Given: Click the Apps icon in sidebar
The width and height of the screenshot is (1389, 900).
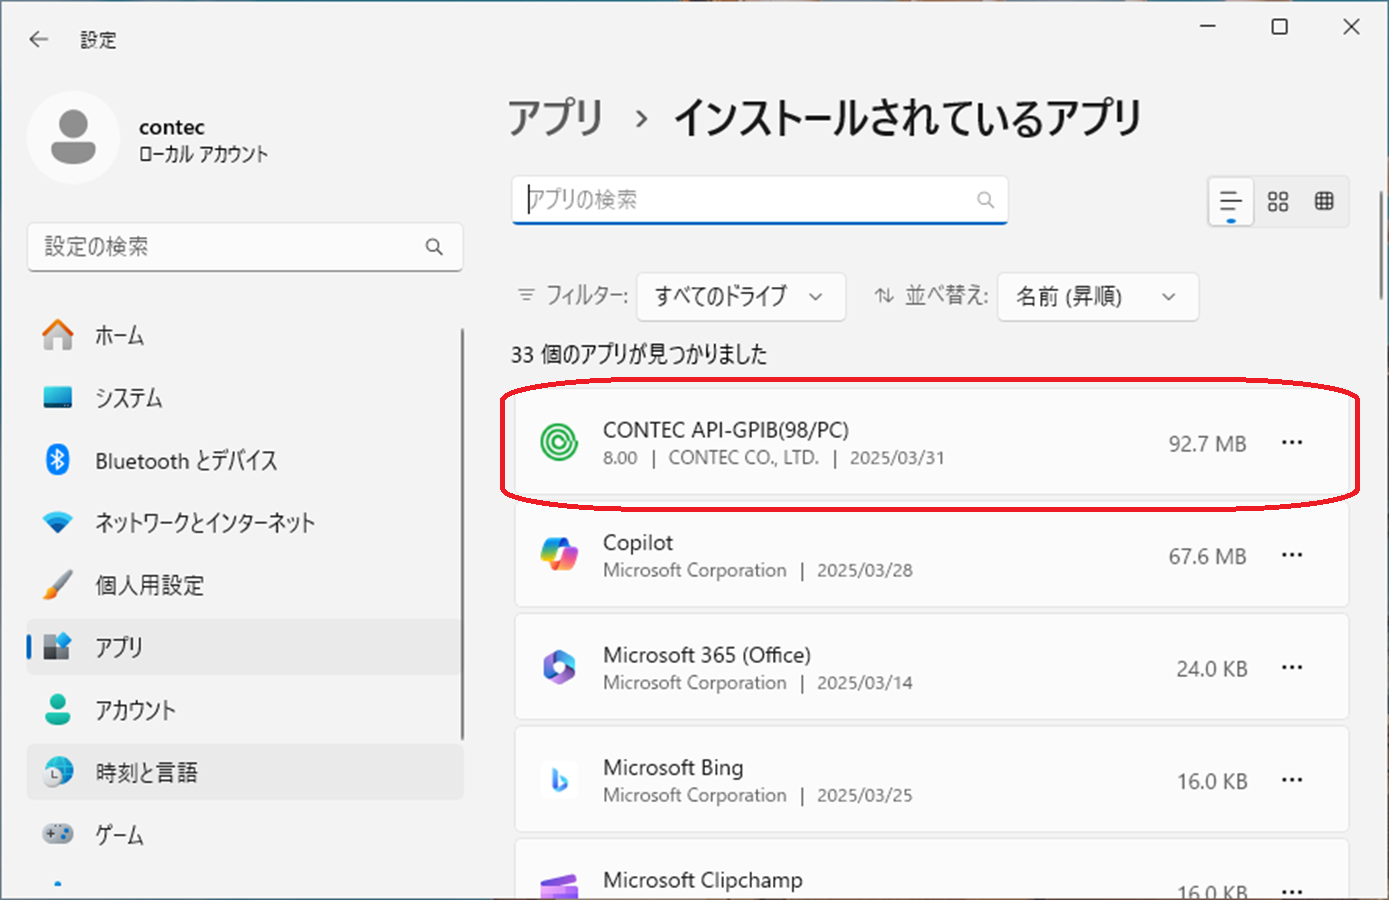Looking at the screenshot, I should (58, 647).
